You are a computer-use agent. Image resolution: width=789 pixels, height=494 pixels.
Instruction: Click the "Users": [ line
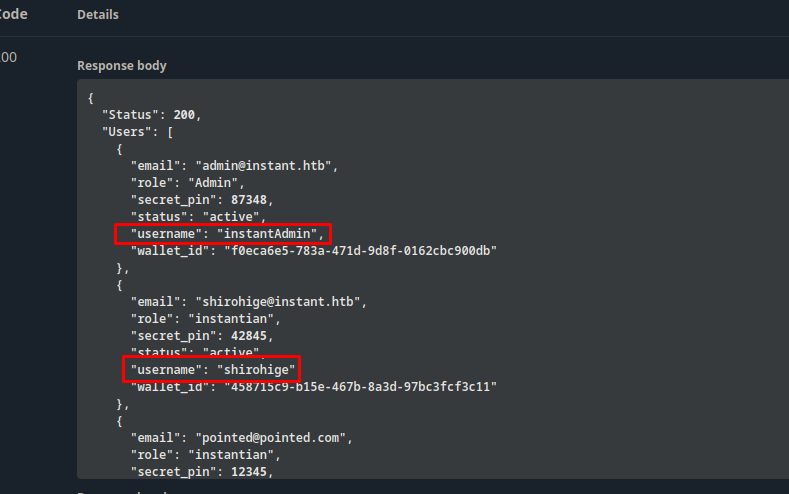click(x=137, y=132)
